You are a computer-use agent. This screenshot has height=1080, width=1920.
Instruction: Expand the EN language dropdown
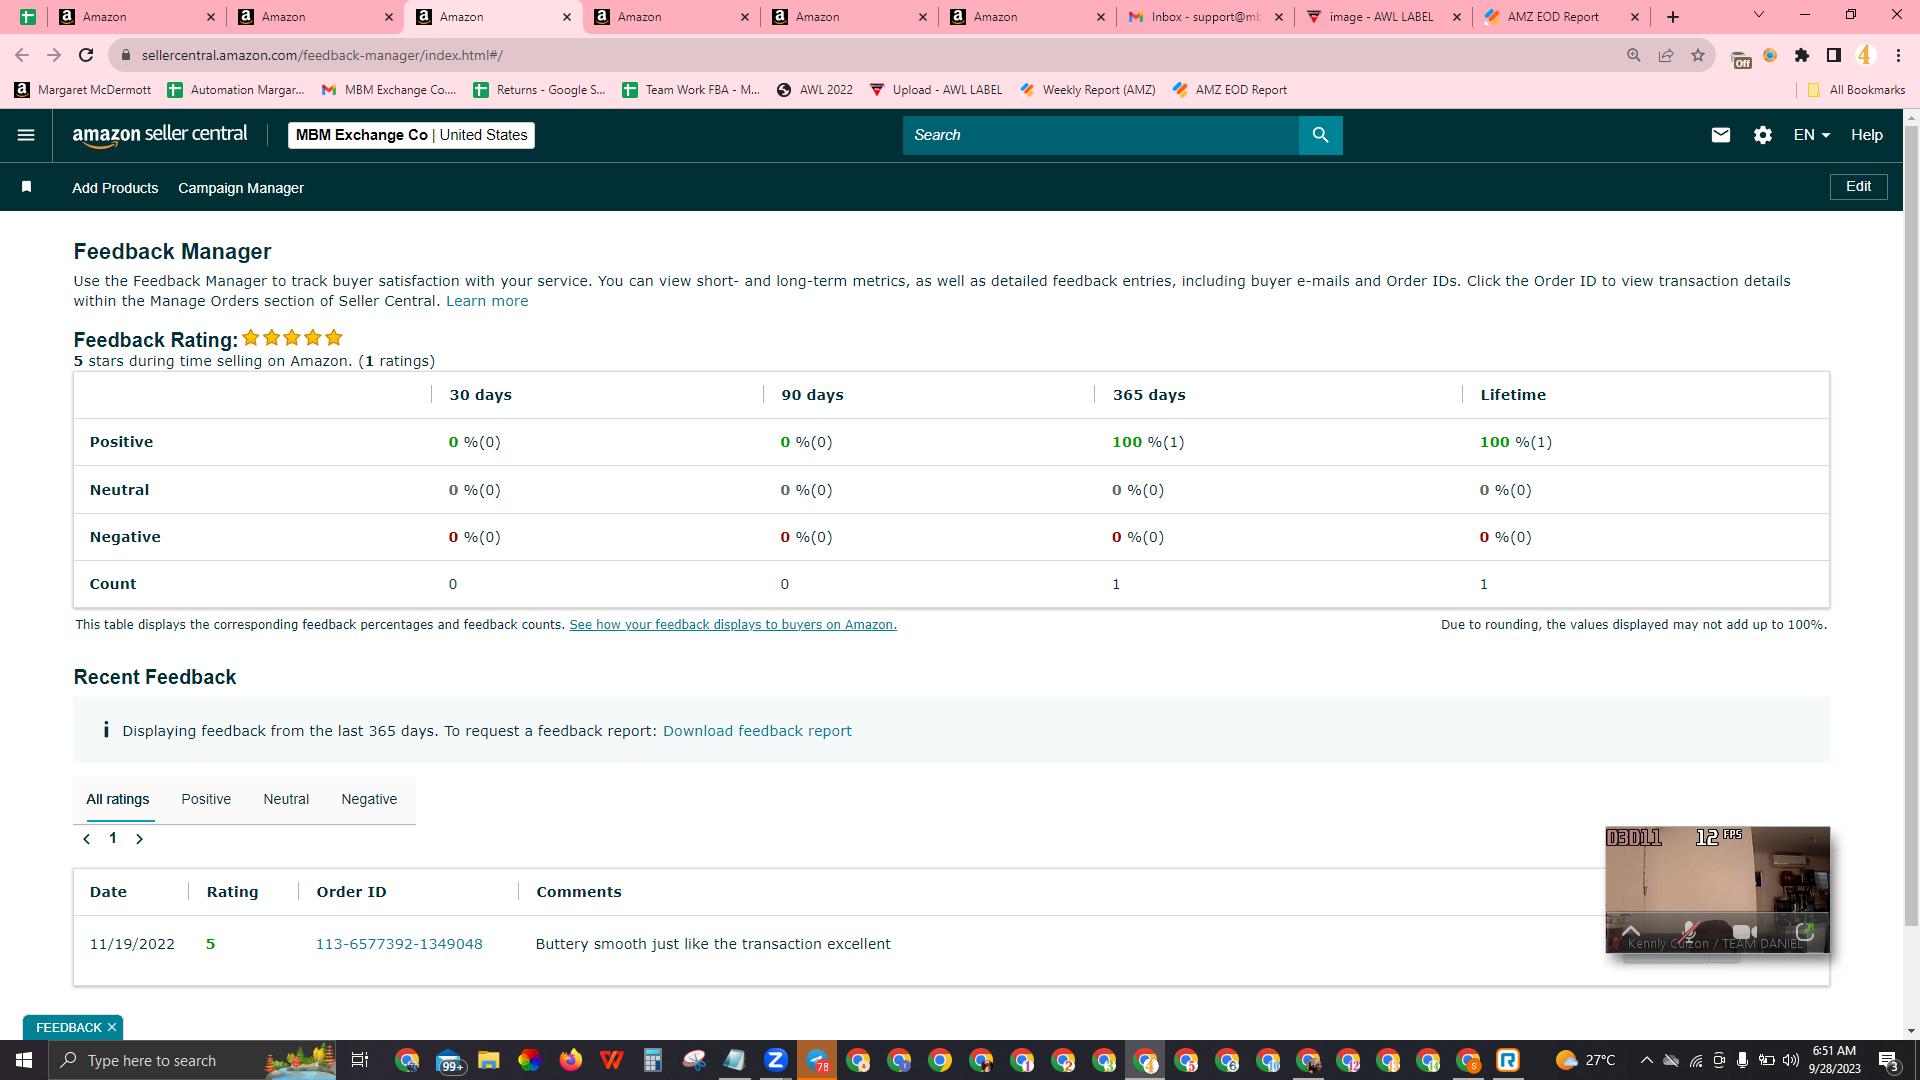coord(1811,135)
